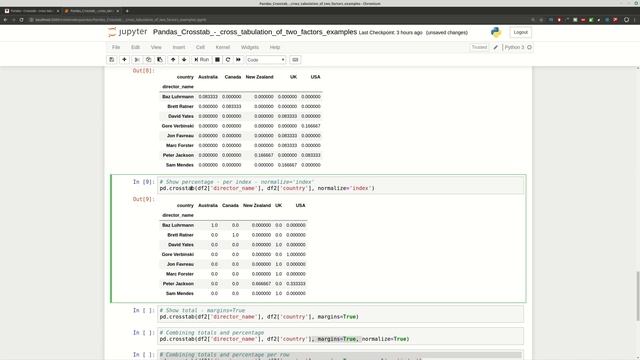Open the View menu
The image size is (640, 360).
[156, 47]
